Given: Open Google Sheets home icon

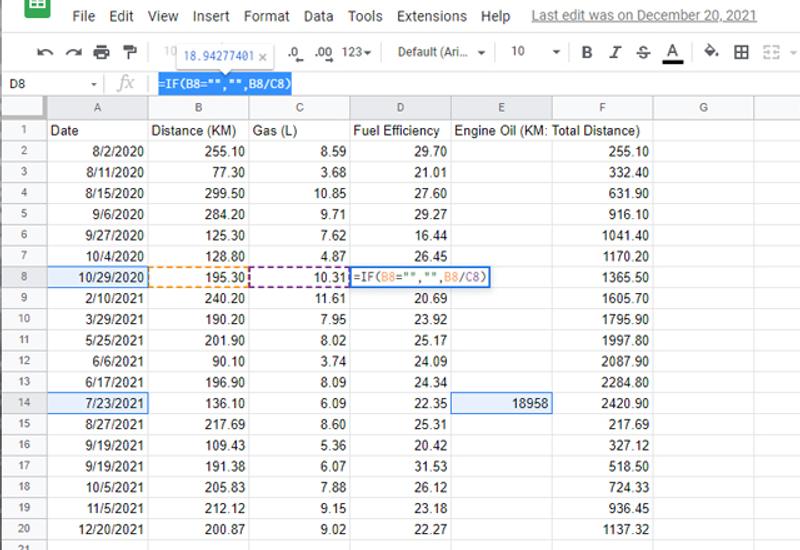Looking at the screenshot, I should click(x=37, y=7).
